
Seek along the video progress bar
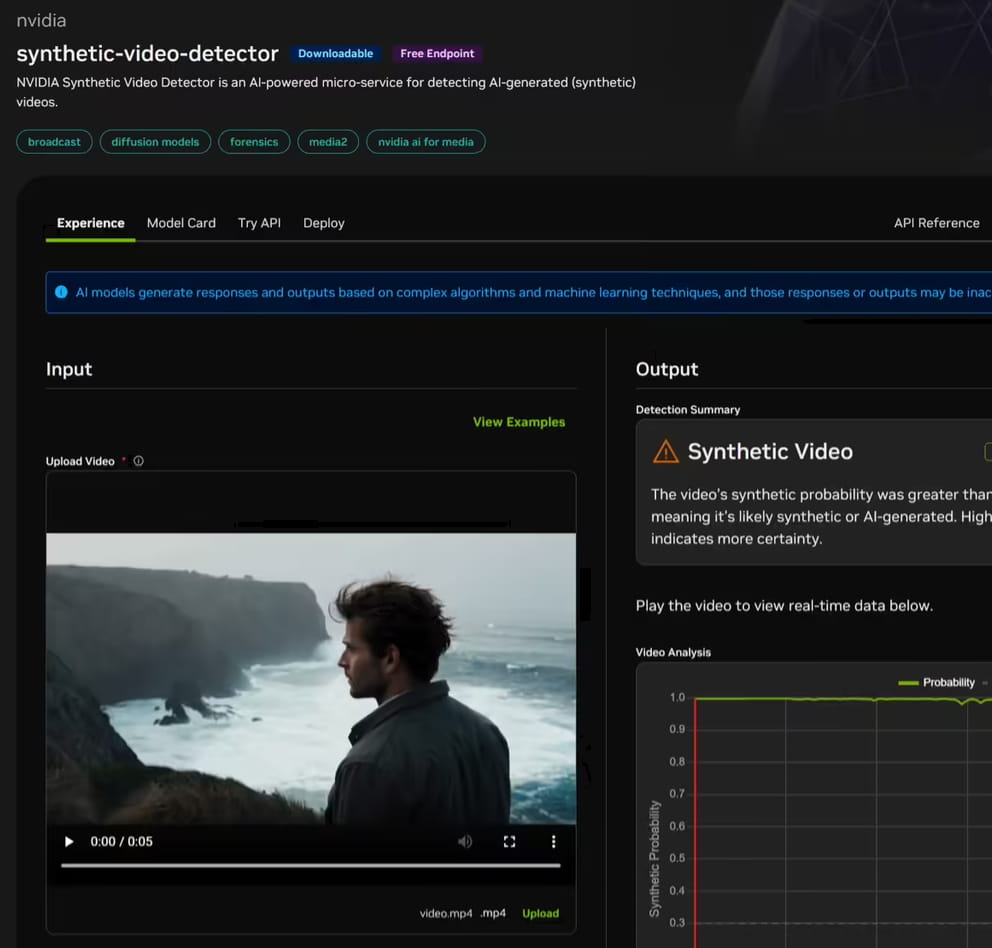(311, 865)
